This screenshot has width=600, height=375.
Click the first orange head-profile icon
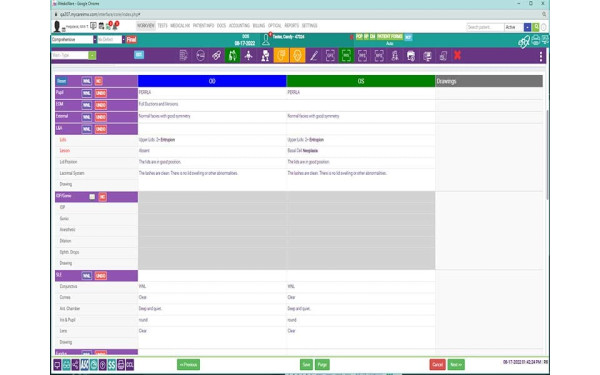click(x=281, y=55)
